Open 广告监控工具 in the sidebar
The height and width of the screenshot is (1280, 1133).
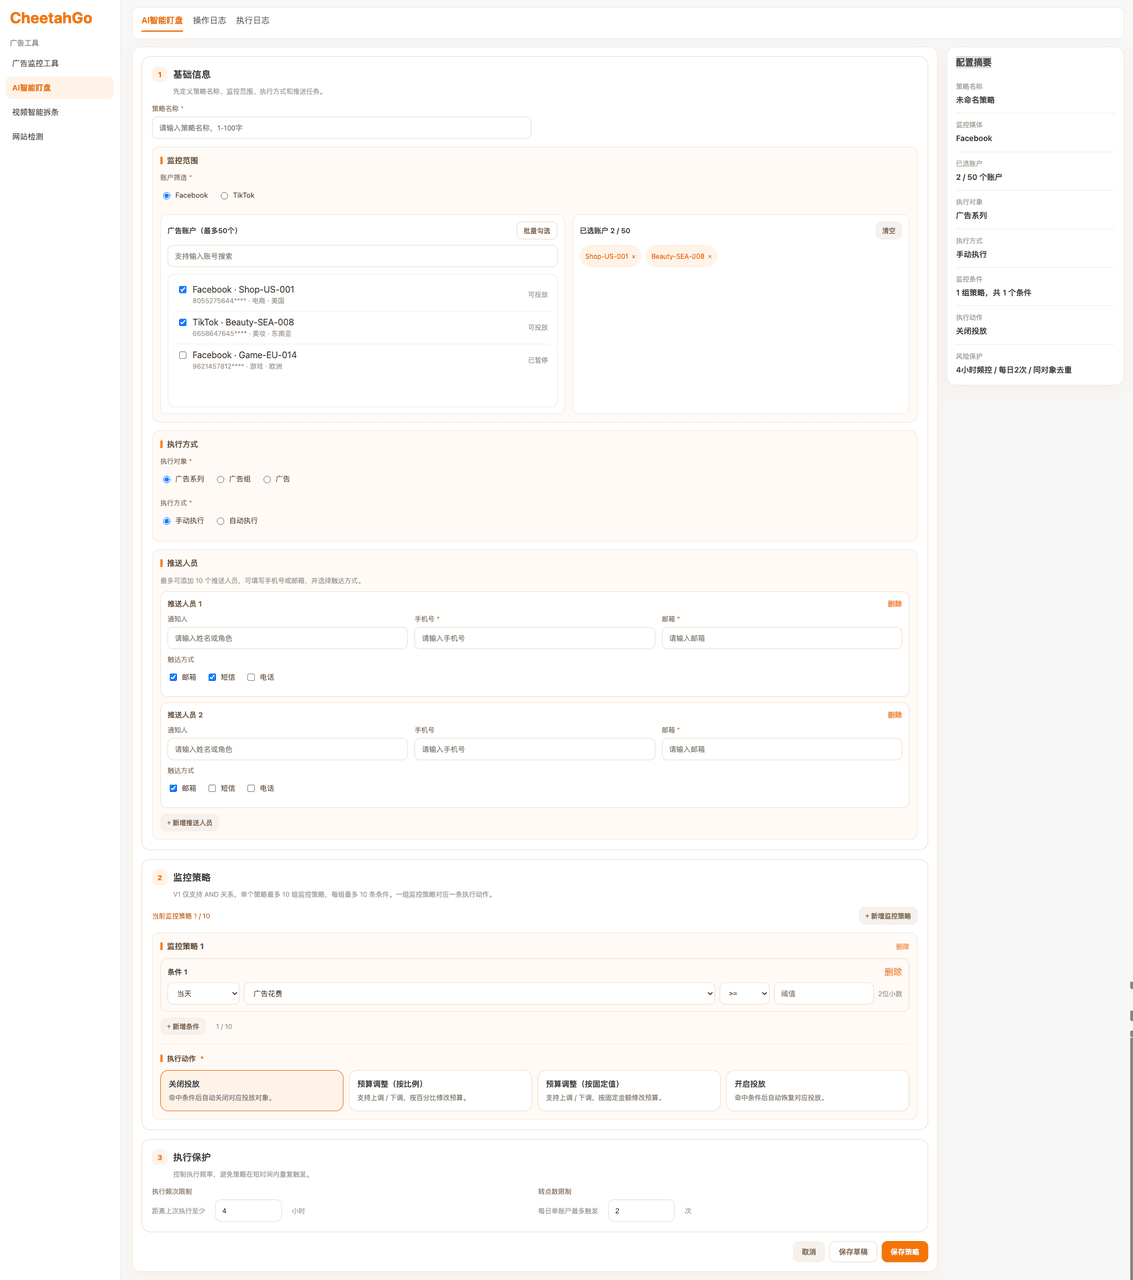click(x=60, y=63)
